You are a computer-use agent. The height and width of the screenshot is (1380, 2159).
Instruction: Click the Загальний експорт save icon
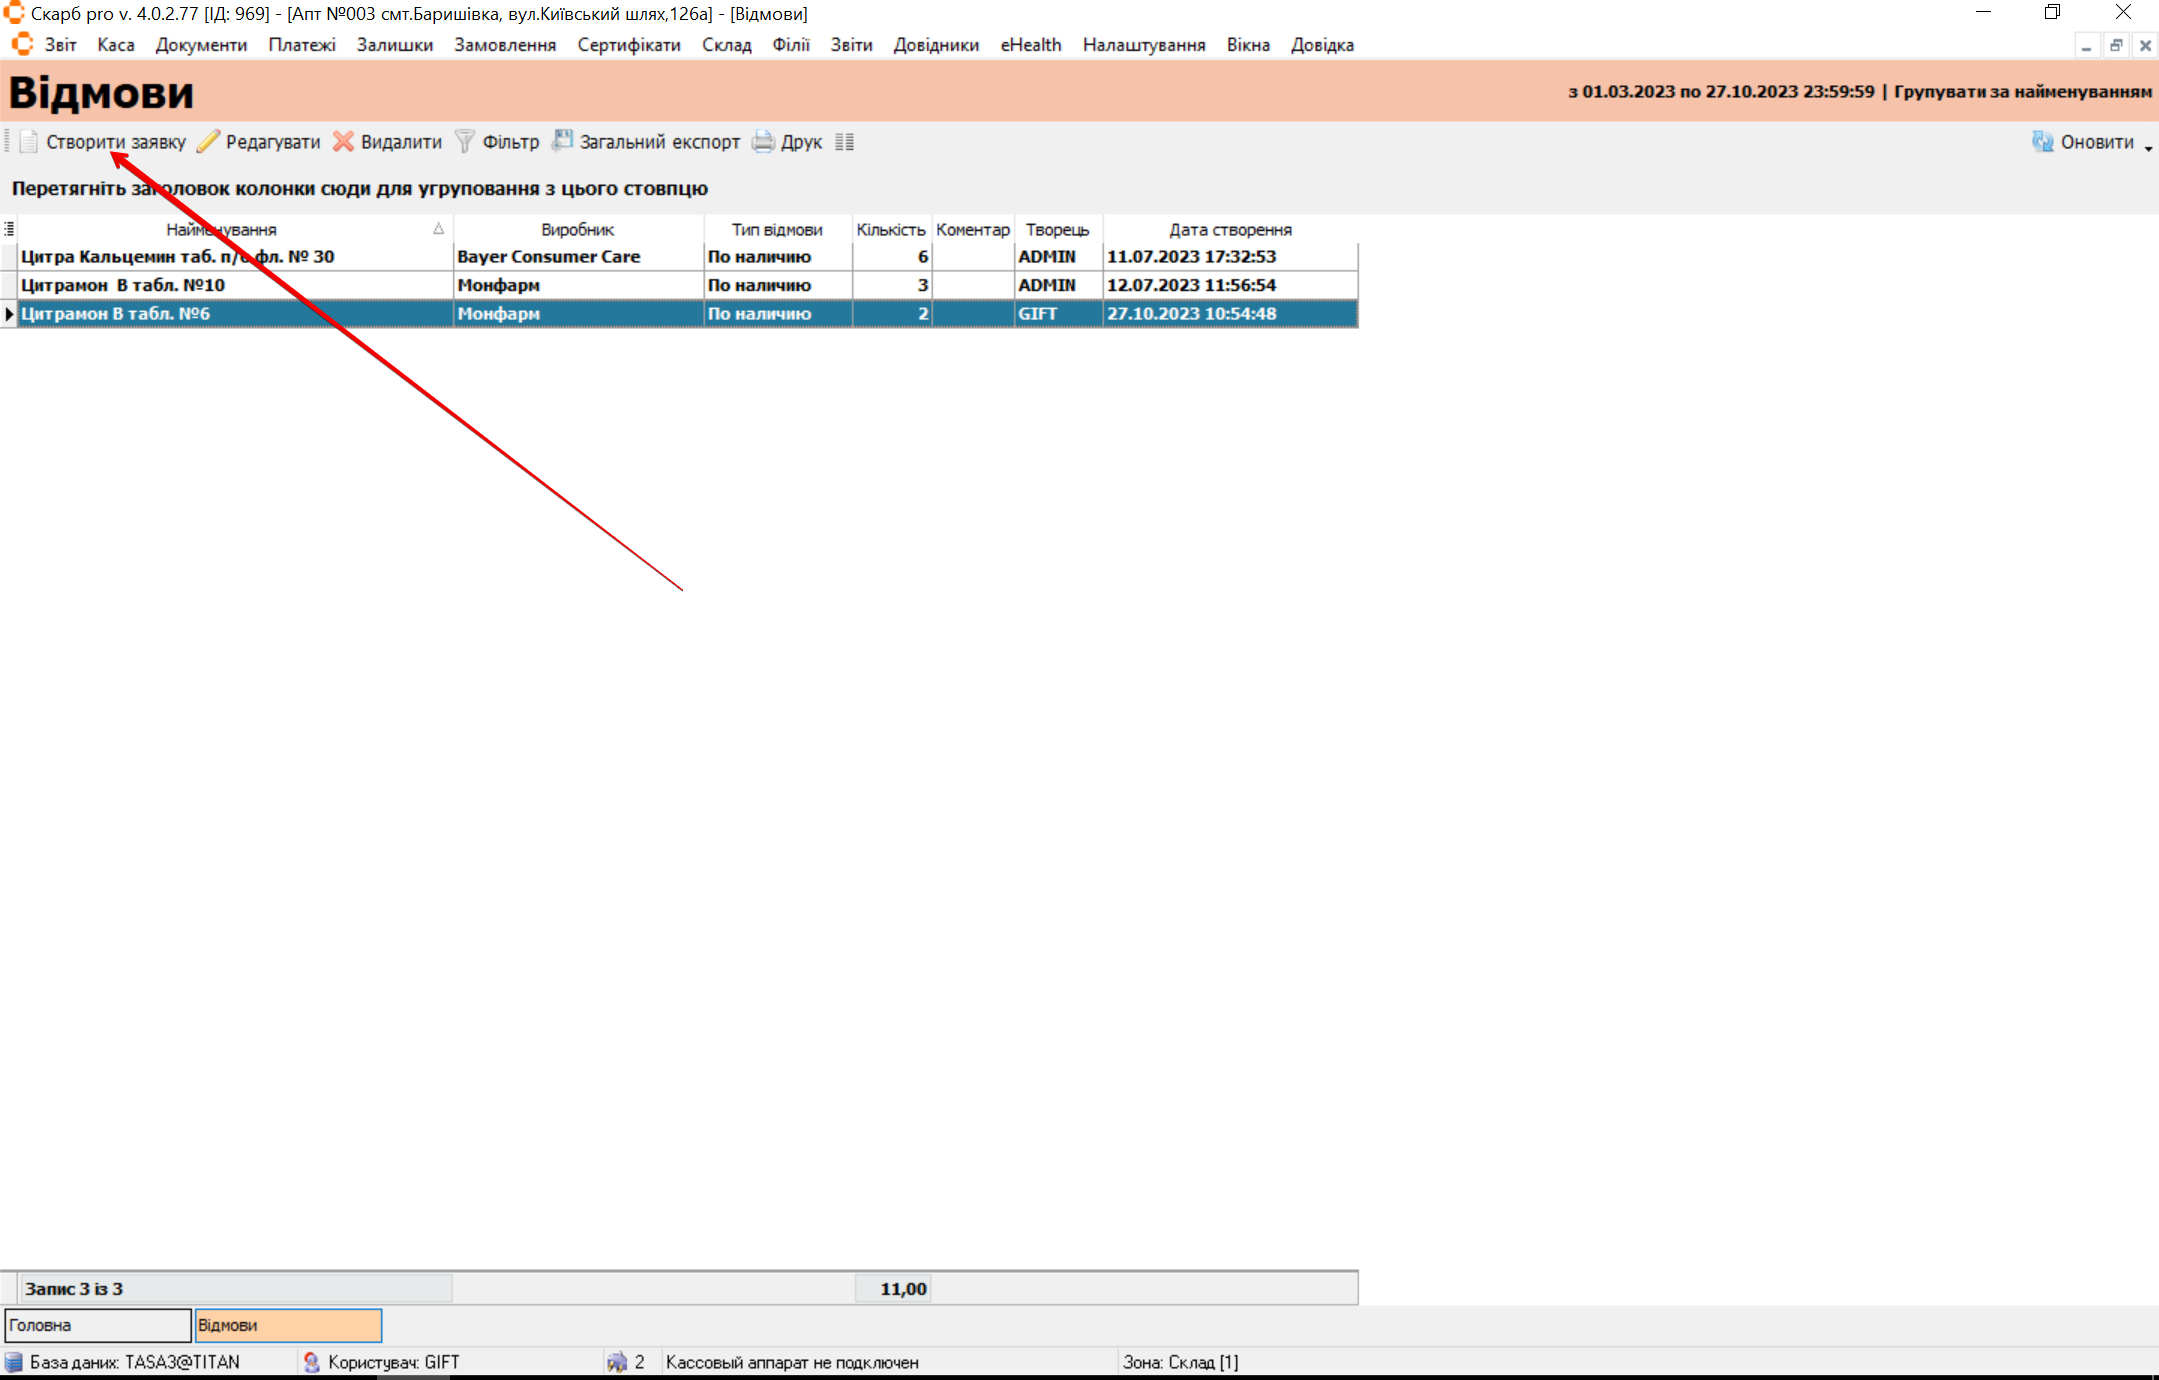[x=563, y=141]
